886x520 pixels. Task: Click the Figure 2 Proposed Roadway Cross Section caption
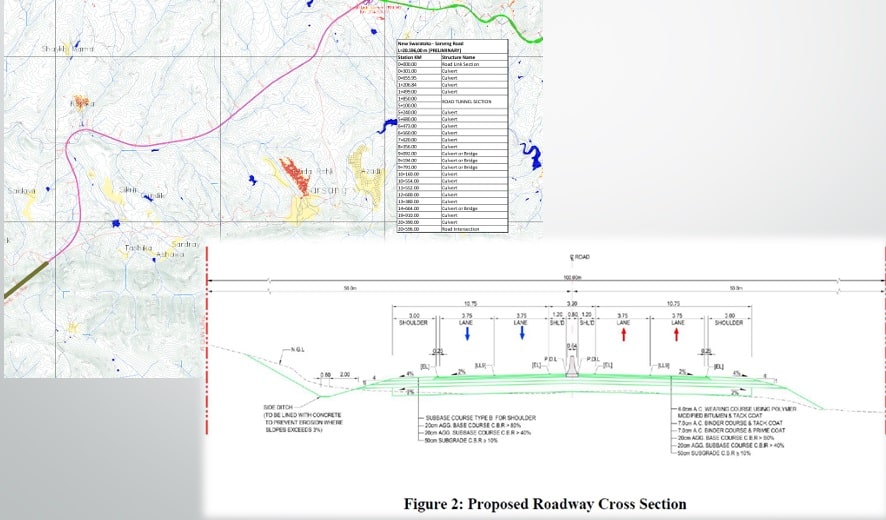pos(545,504)
